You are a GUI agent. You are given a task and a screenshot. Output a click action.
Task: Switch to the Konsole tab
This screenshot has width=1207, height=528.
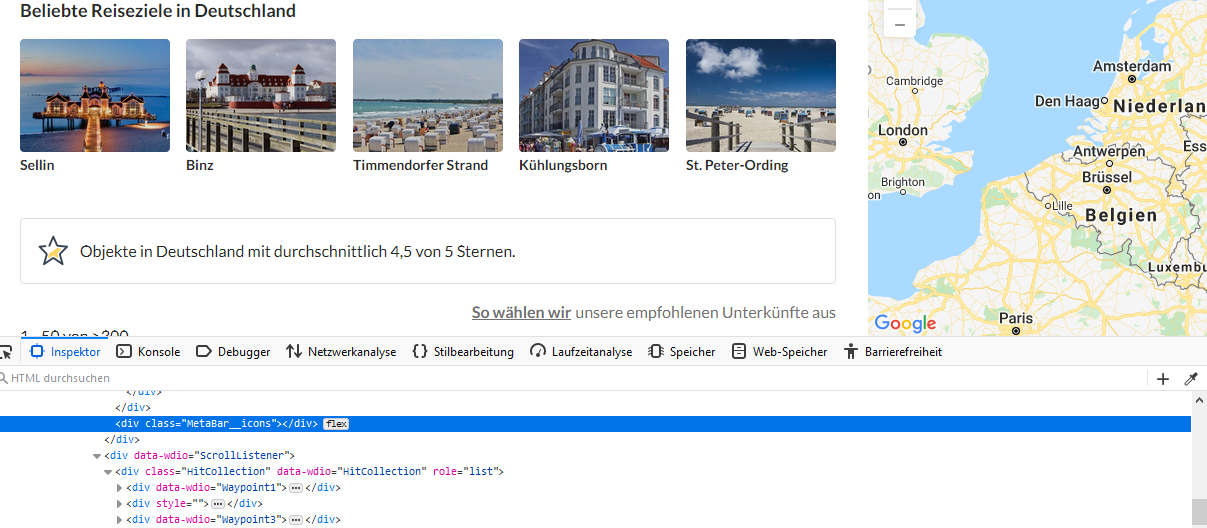pyautogui.click(x=148, y=352)
